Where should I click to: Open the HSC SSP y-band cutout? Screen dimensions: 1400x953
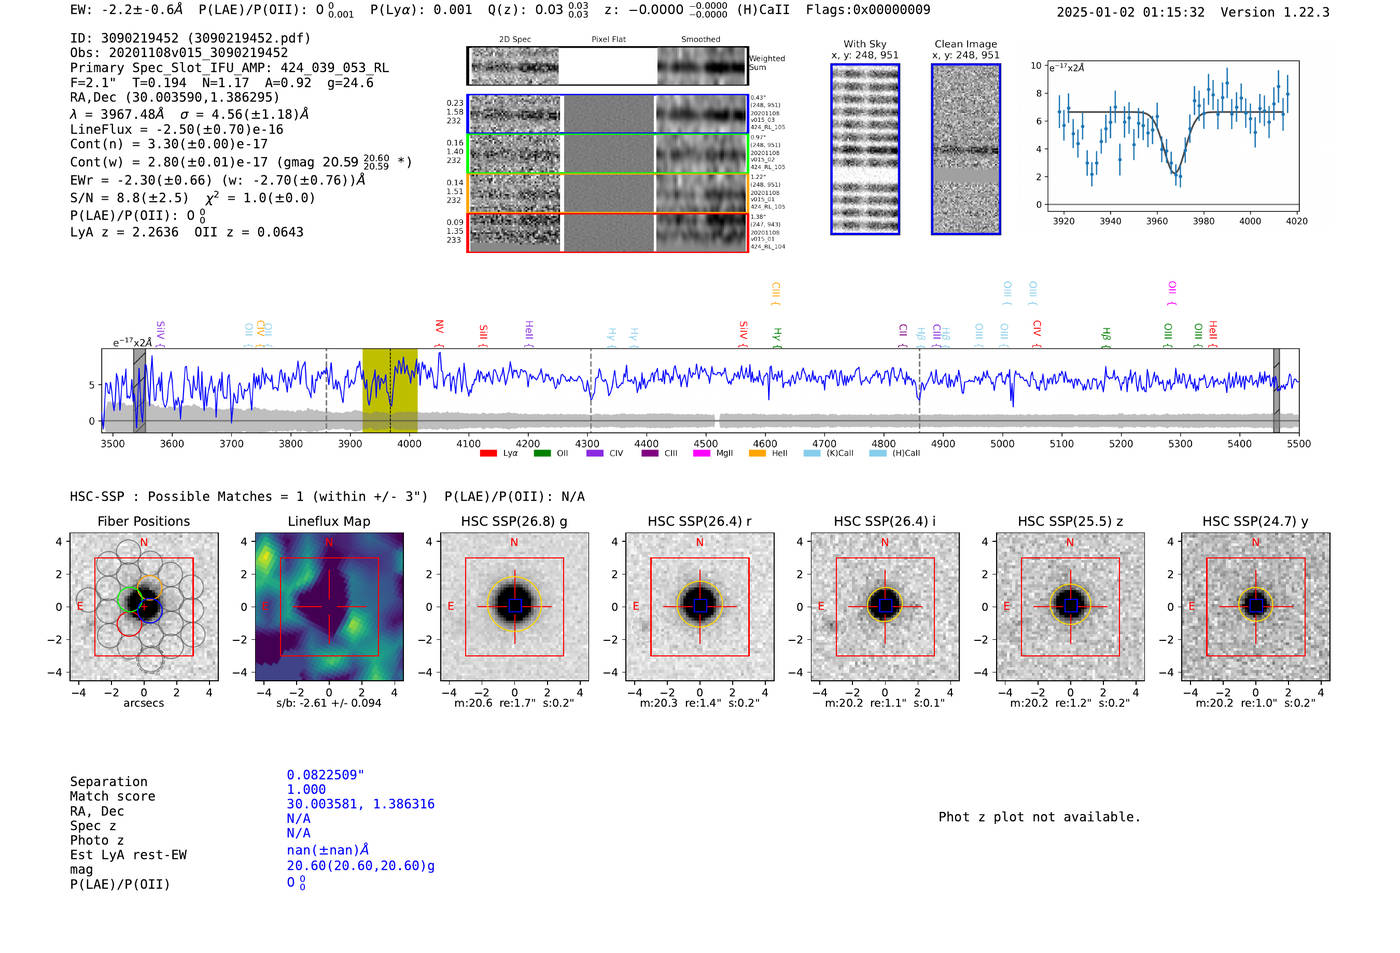[1256, 606]
